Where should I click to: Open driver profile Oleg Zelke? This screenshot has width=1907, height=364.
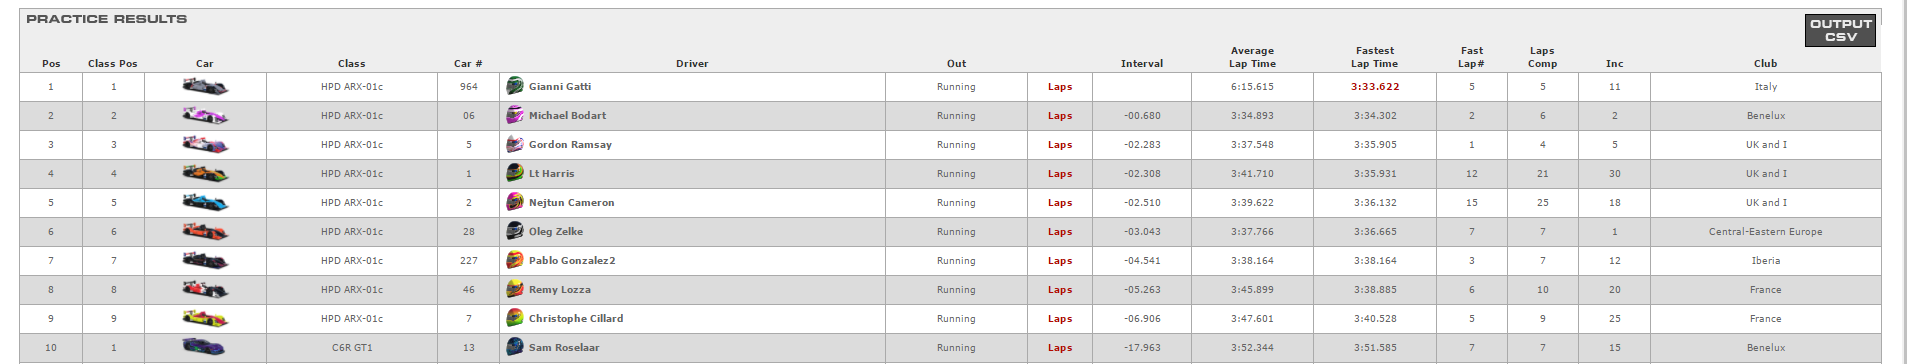point(556,232)
